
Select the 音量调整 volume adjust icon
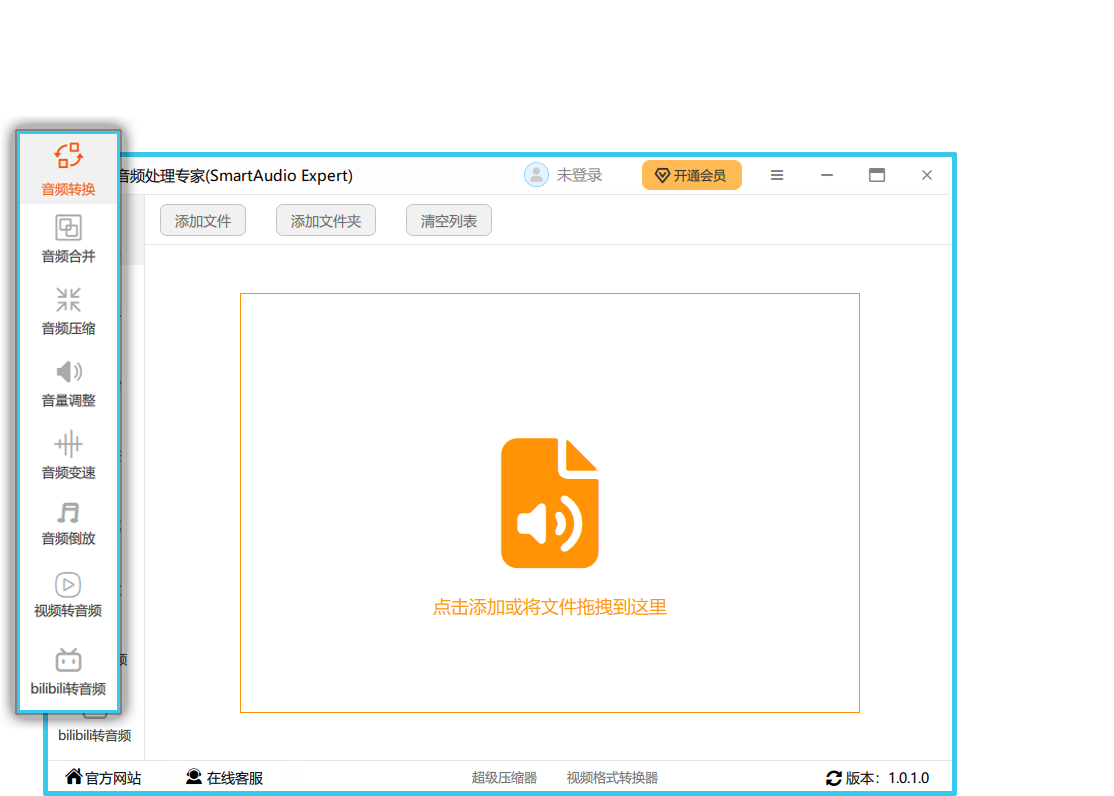point(68,372)
